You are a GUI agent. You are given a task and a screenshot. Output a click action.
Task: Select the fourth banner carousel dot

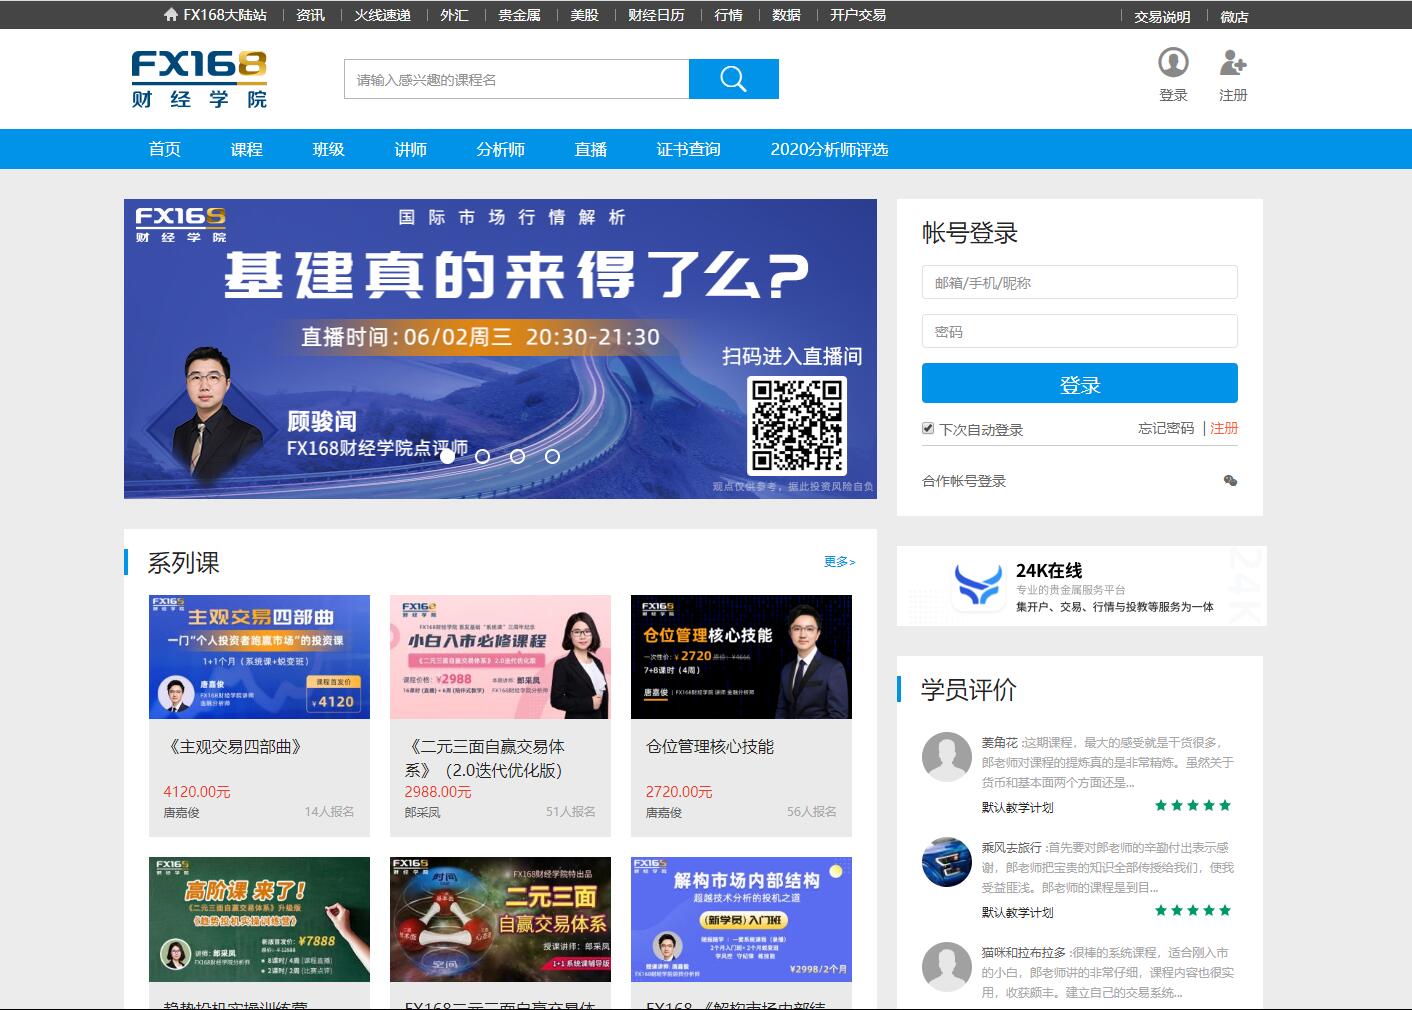click(x=552, y=456)
